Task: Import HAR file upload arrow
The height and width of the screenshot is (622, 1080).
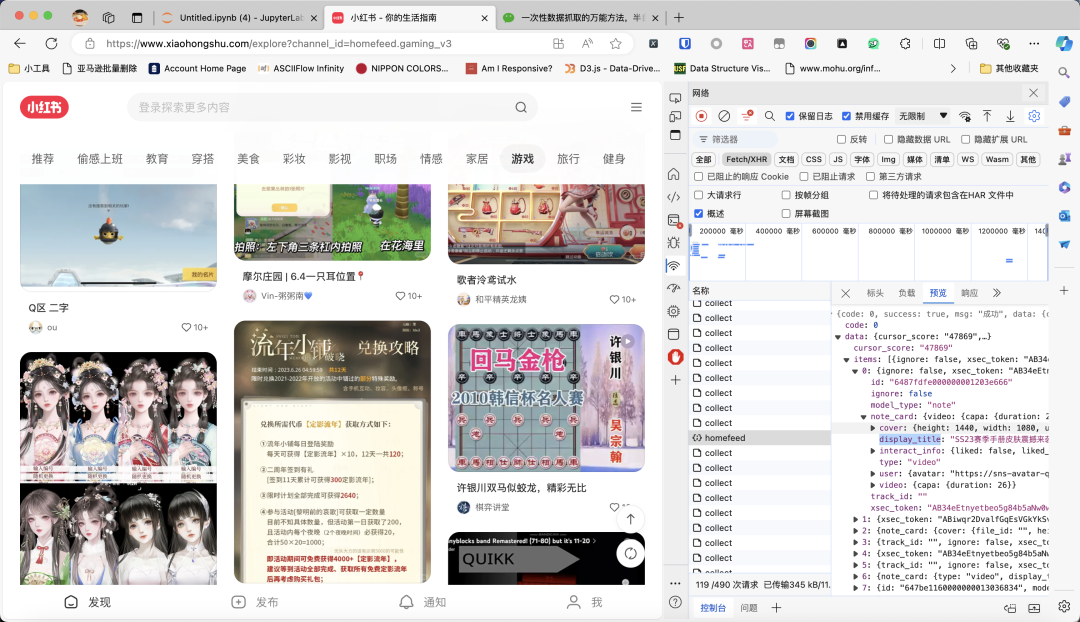Action: point(987,116)
